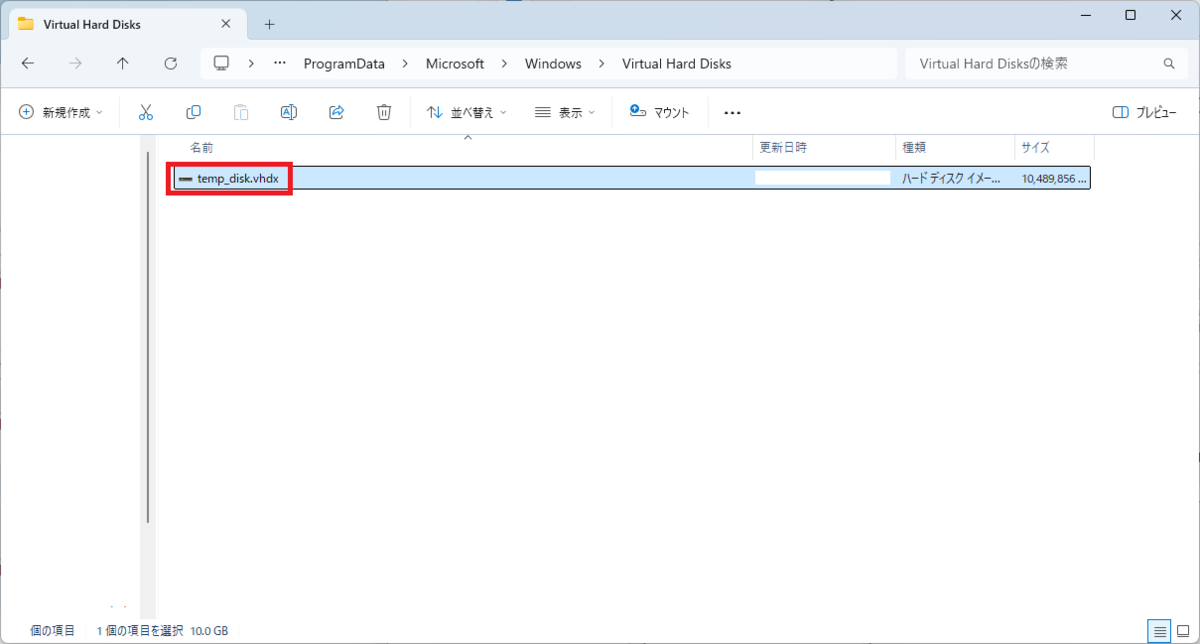1200x644 pixels.
Task: Add a new tab with plus button
Action: tap(269, 24)
